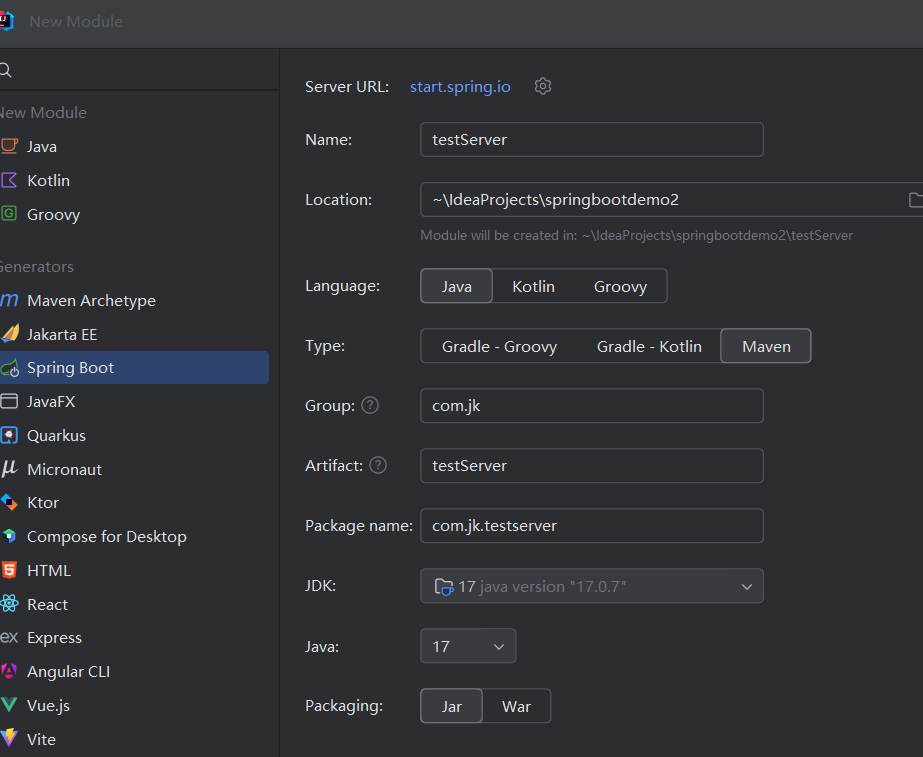The width and height of the screenshot is (923, 757).
Task: Click the Java module cup icon
Action: tap(9, 146)
